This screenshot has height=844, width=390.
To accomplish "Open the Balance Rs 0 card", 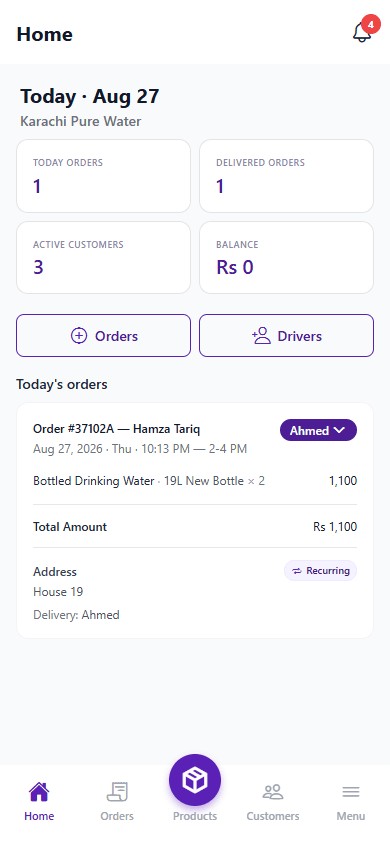I will tap(287, 258).
